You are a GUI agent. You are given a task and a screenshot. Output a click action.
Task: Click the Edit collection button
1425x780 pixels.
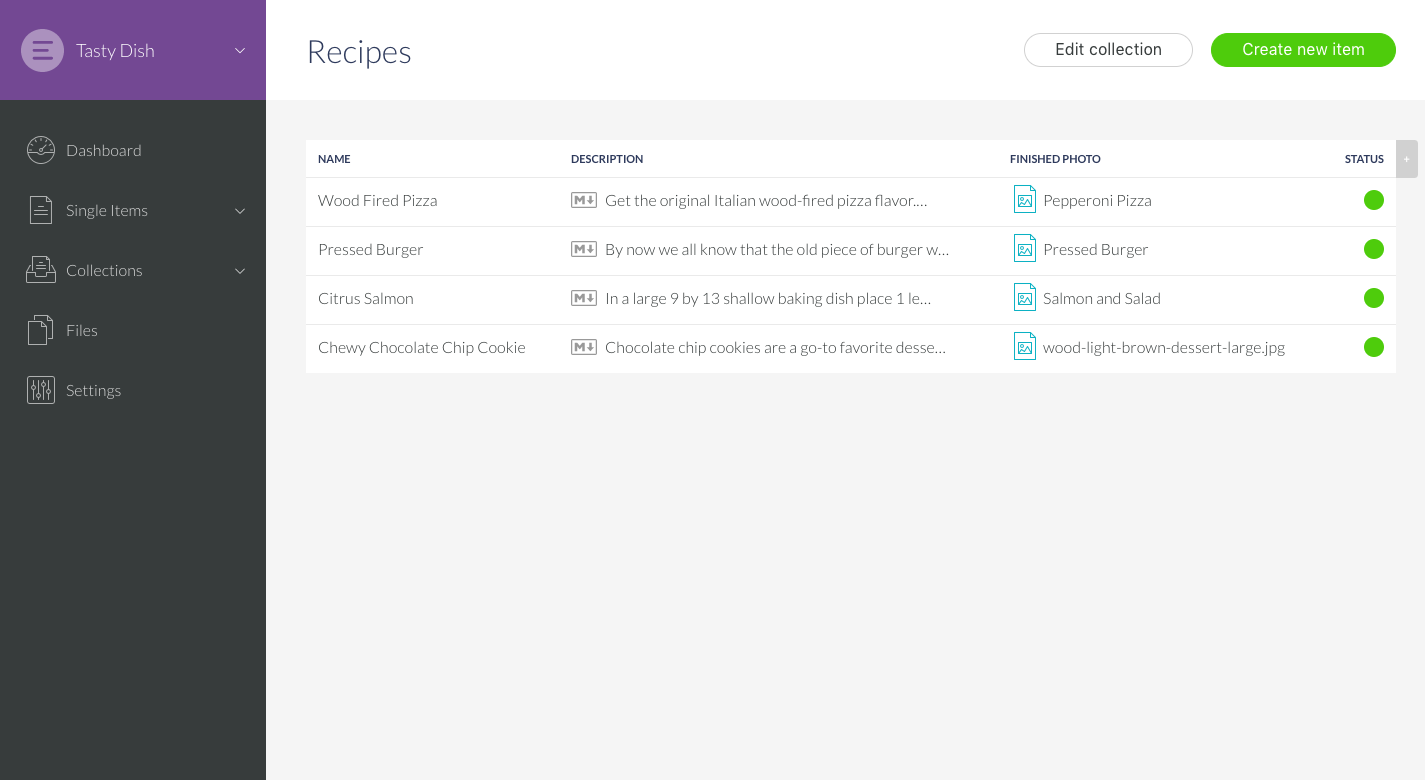coord(1108,50)
